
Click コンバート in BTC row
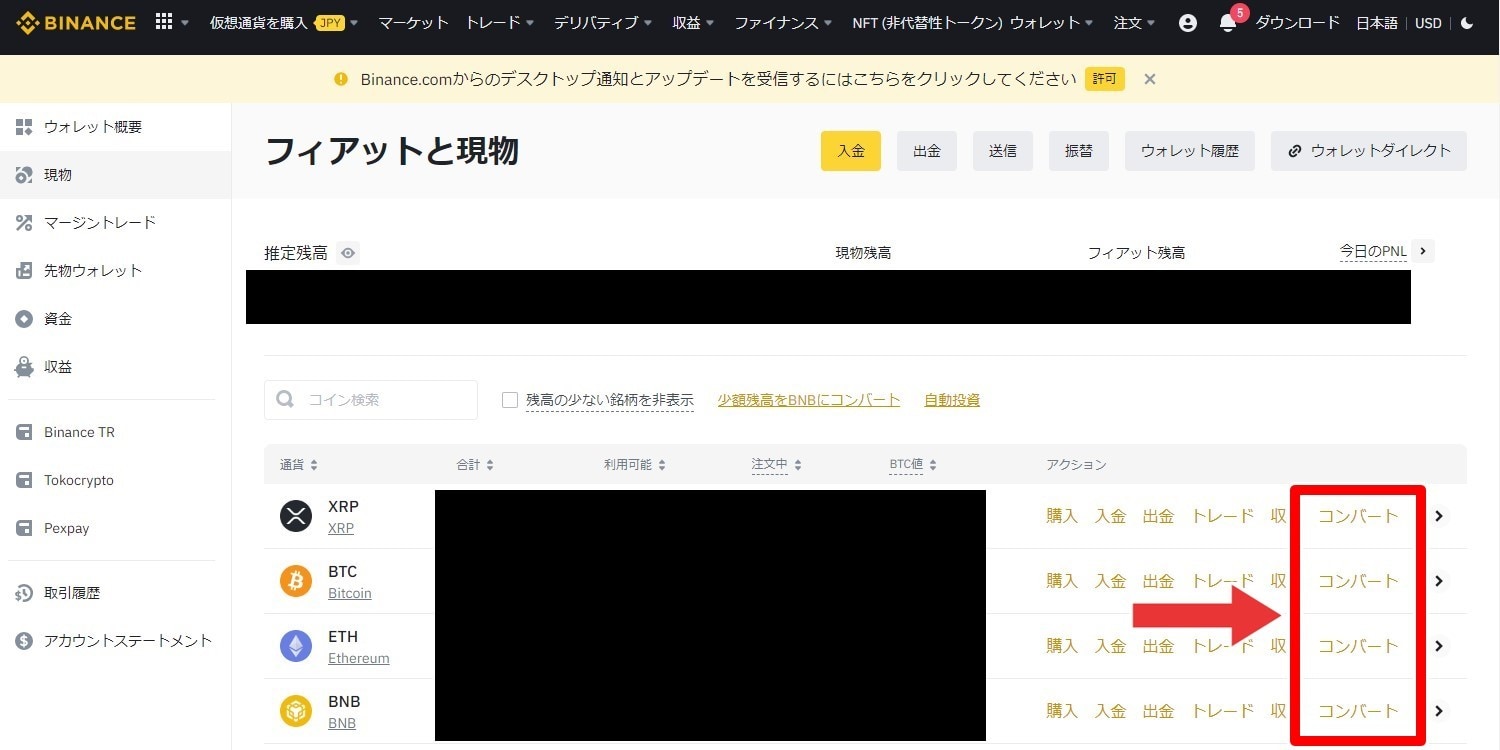coord(1358,581)
